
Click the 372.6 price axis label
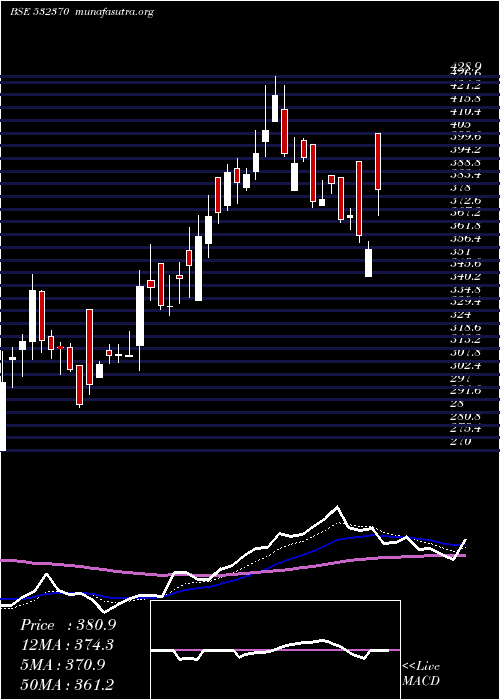coord(465,200)
